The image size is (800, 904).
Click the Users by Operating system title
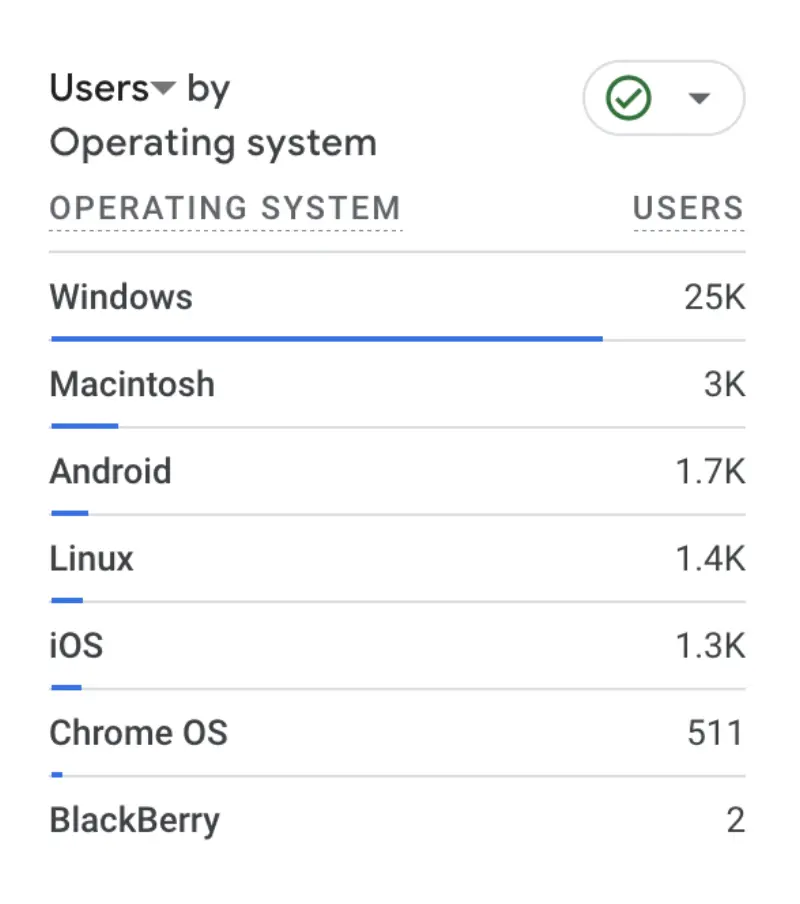point(213,115)
